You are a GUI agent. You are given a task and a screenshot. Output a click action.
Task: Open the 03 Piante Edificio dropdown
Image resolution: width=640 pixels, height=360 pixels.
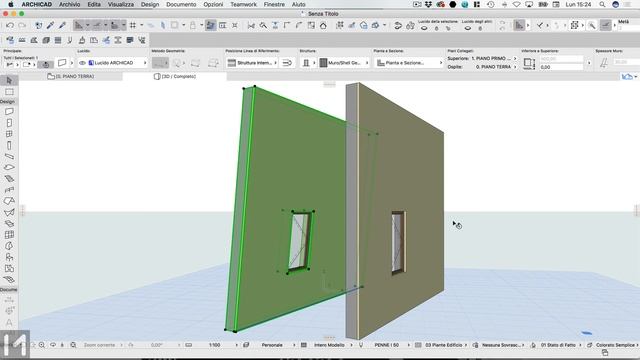click(x=445, y=345)
